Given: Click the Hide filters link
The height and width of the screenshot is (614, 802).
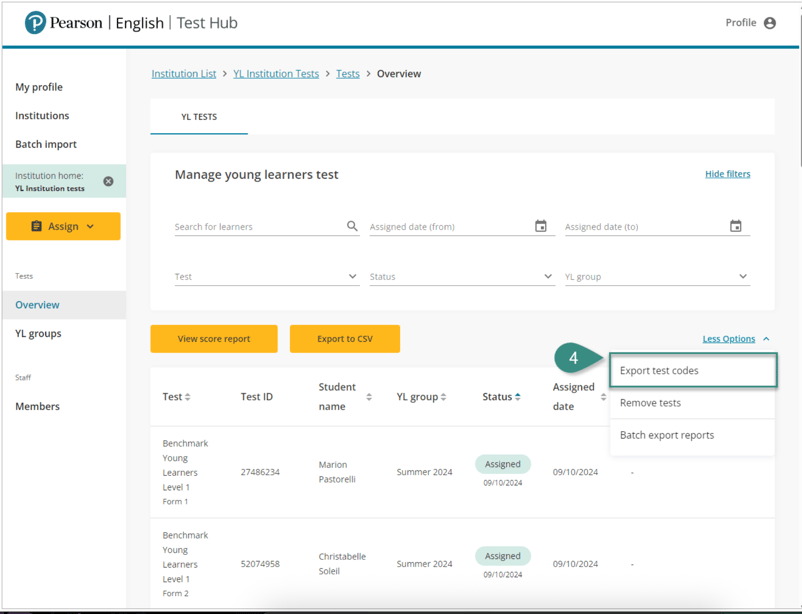Looking at the screenshot, I should point(727,174).
